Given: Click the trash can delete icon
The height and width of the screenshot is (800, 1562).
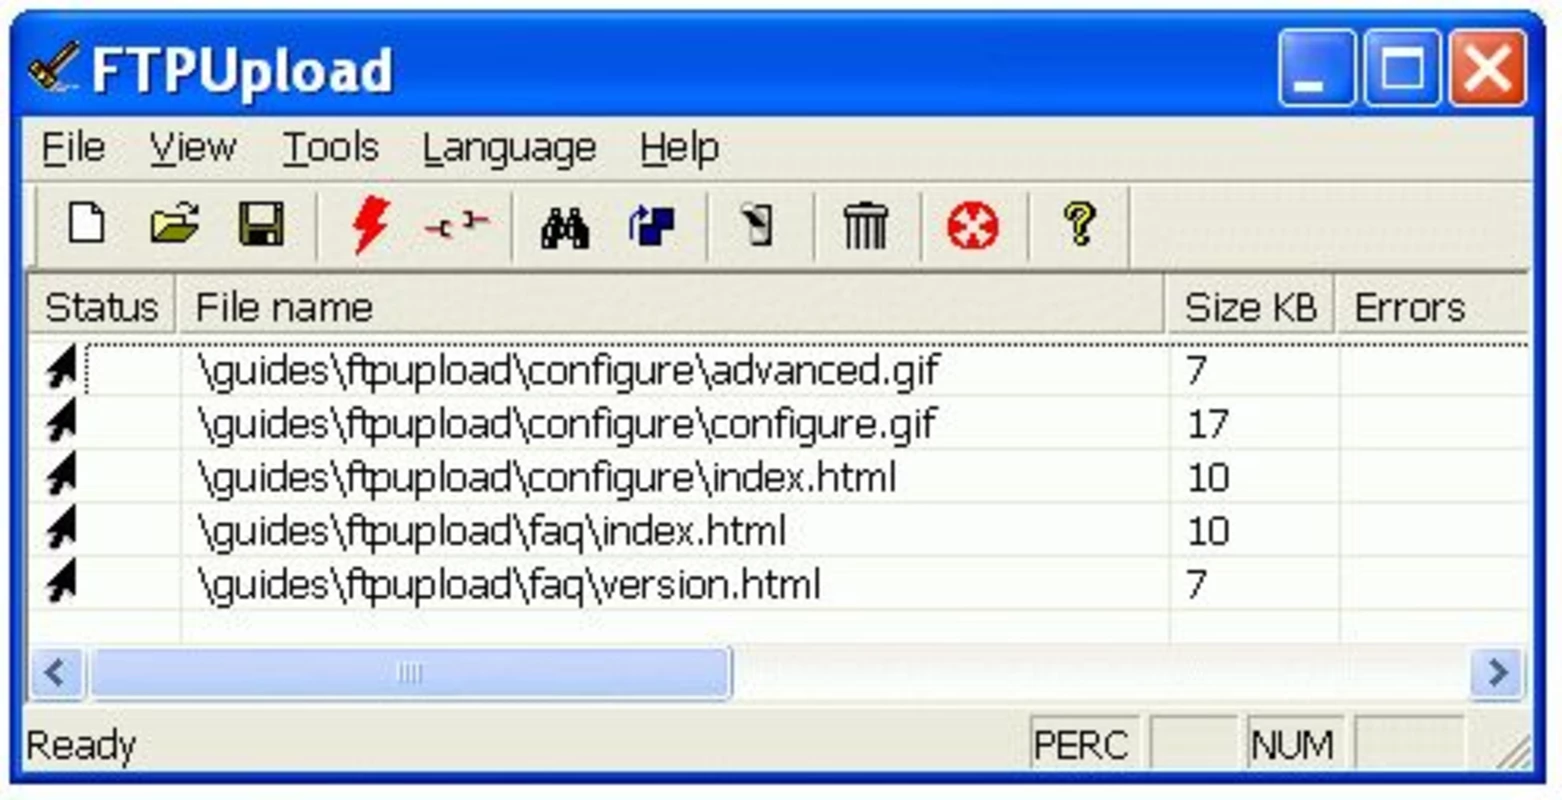Looking at the screenshot, I should (865, 225).
